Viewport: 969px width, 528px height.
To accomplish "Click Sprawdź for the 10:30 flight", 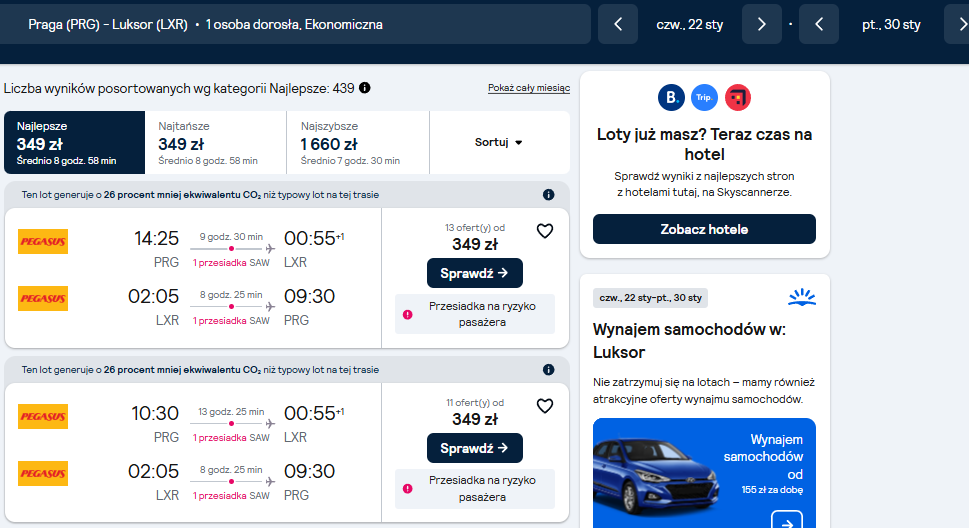I will coord(475,448).
